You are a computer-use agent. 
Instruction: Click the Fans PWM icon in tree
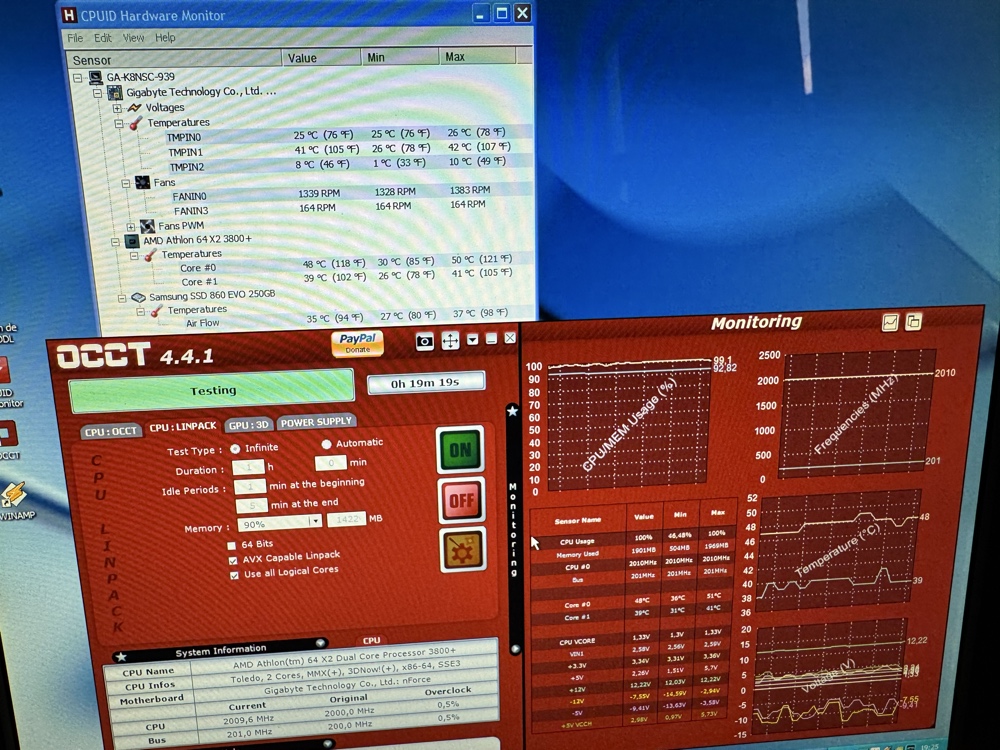click(147, 226)
